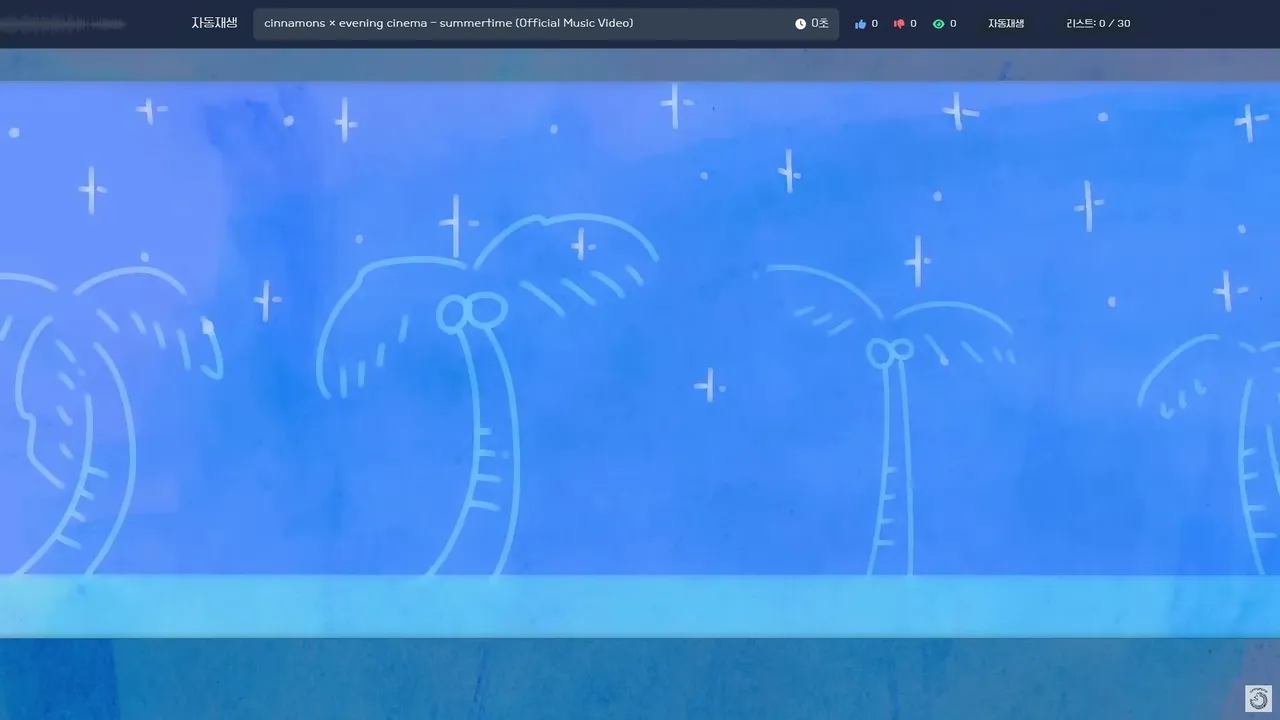The width and height of the screenshot is (1280, 720).
Task: Click the song title 'cinnamons × evening cinema – summertime'
Action: click(388, 23)
